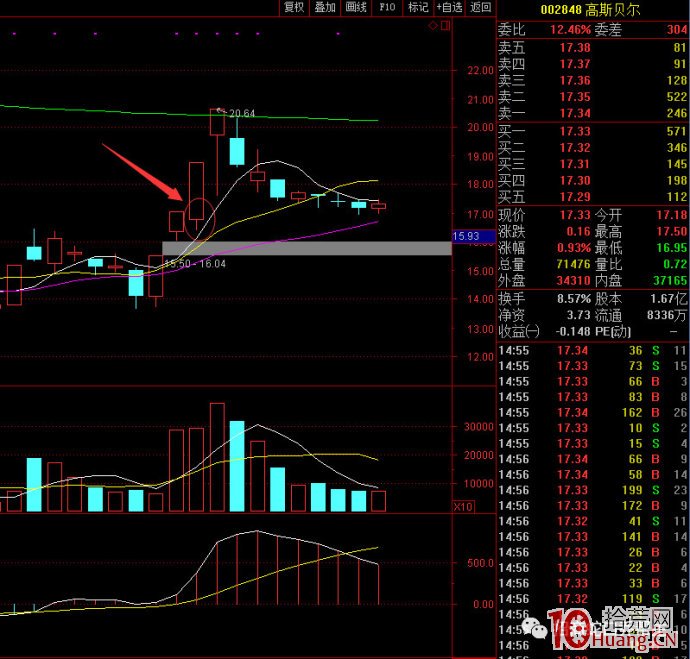Image resolution: width=690 pixels, height=659 pixels.
Task: Select the 买五 bid row at 17.29
Action: (593, 197)
